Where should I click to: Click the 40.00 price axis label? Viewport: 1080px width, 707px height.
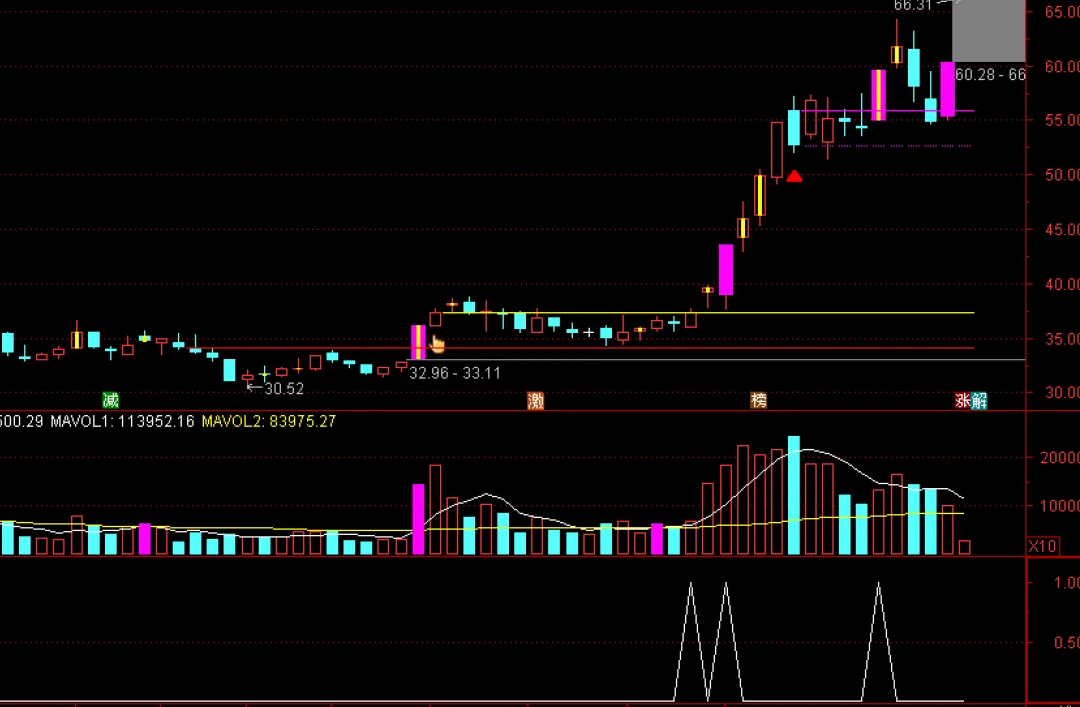pos(1062,284)
